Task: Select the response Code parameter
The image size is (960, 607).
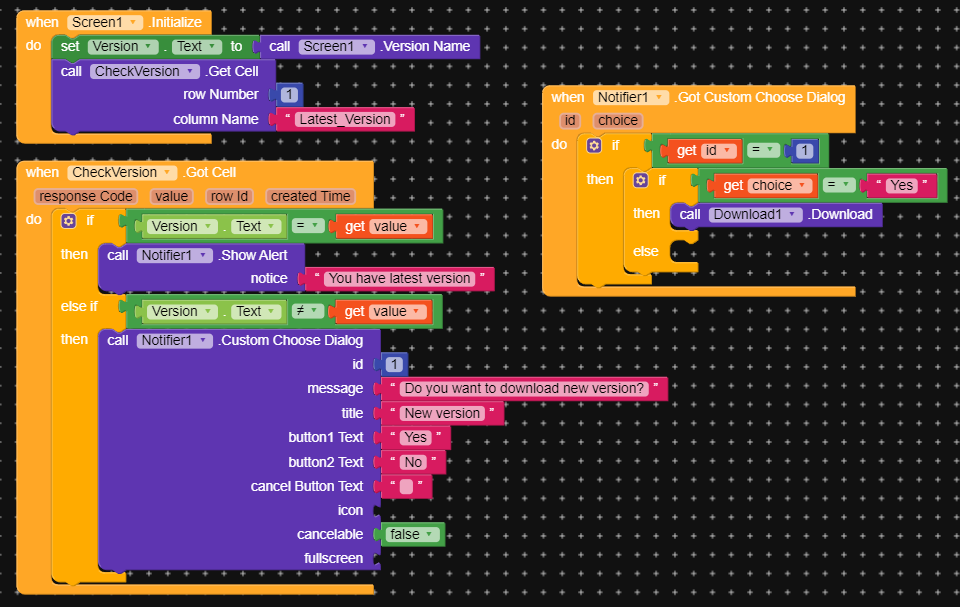Action: [x=86, y=197]
